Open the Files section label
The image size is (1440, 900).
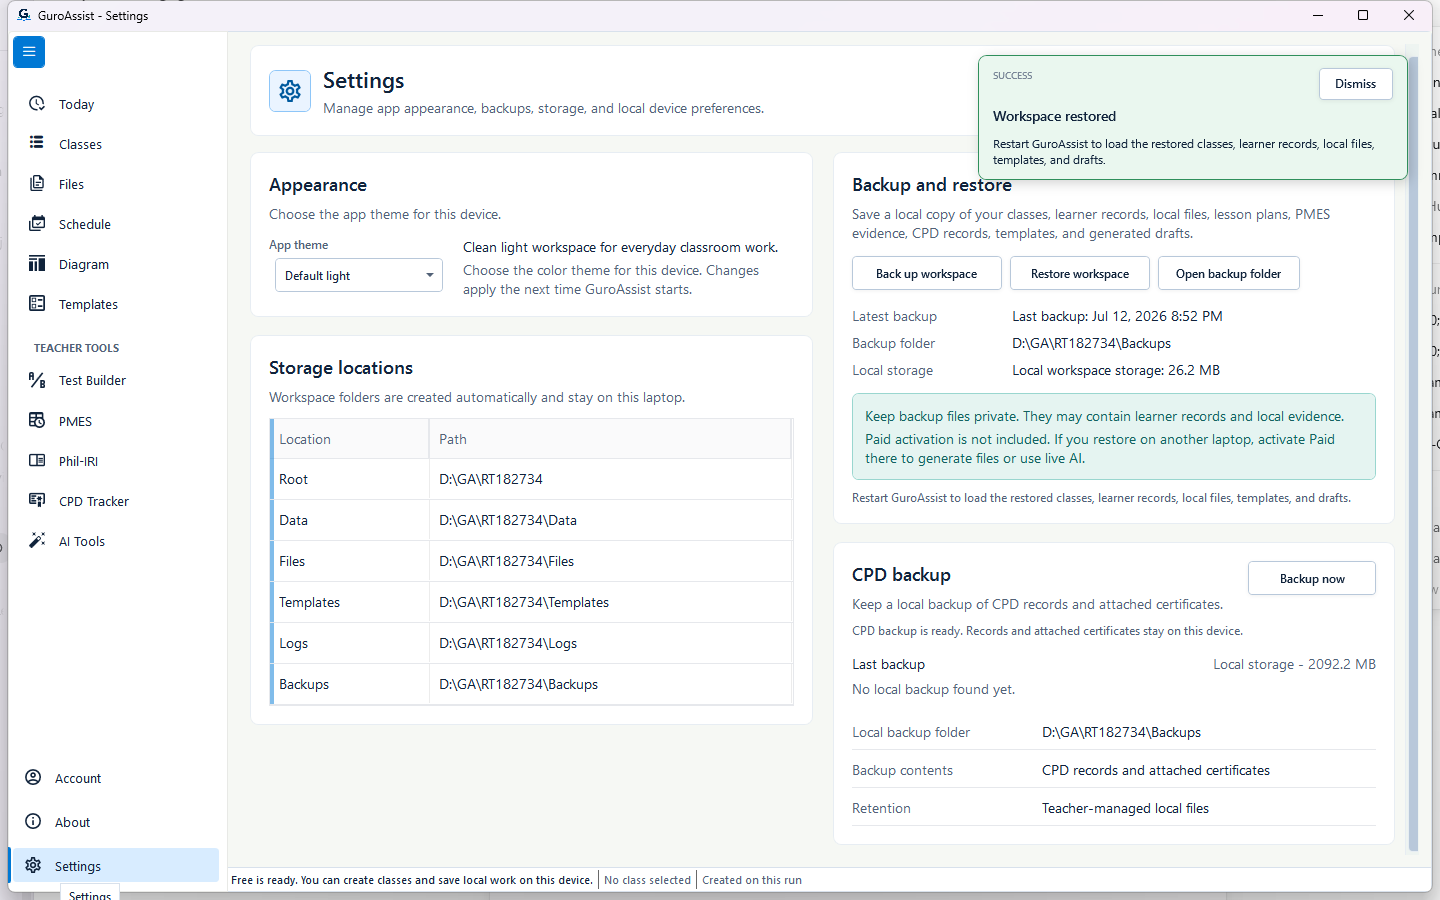click(71, 185)
